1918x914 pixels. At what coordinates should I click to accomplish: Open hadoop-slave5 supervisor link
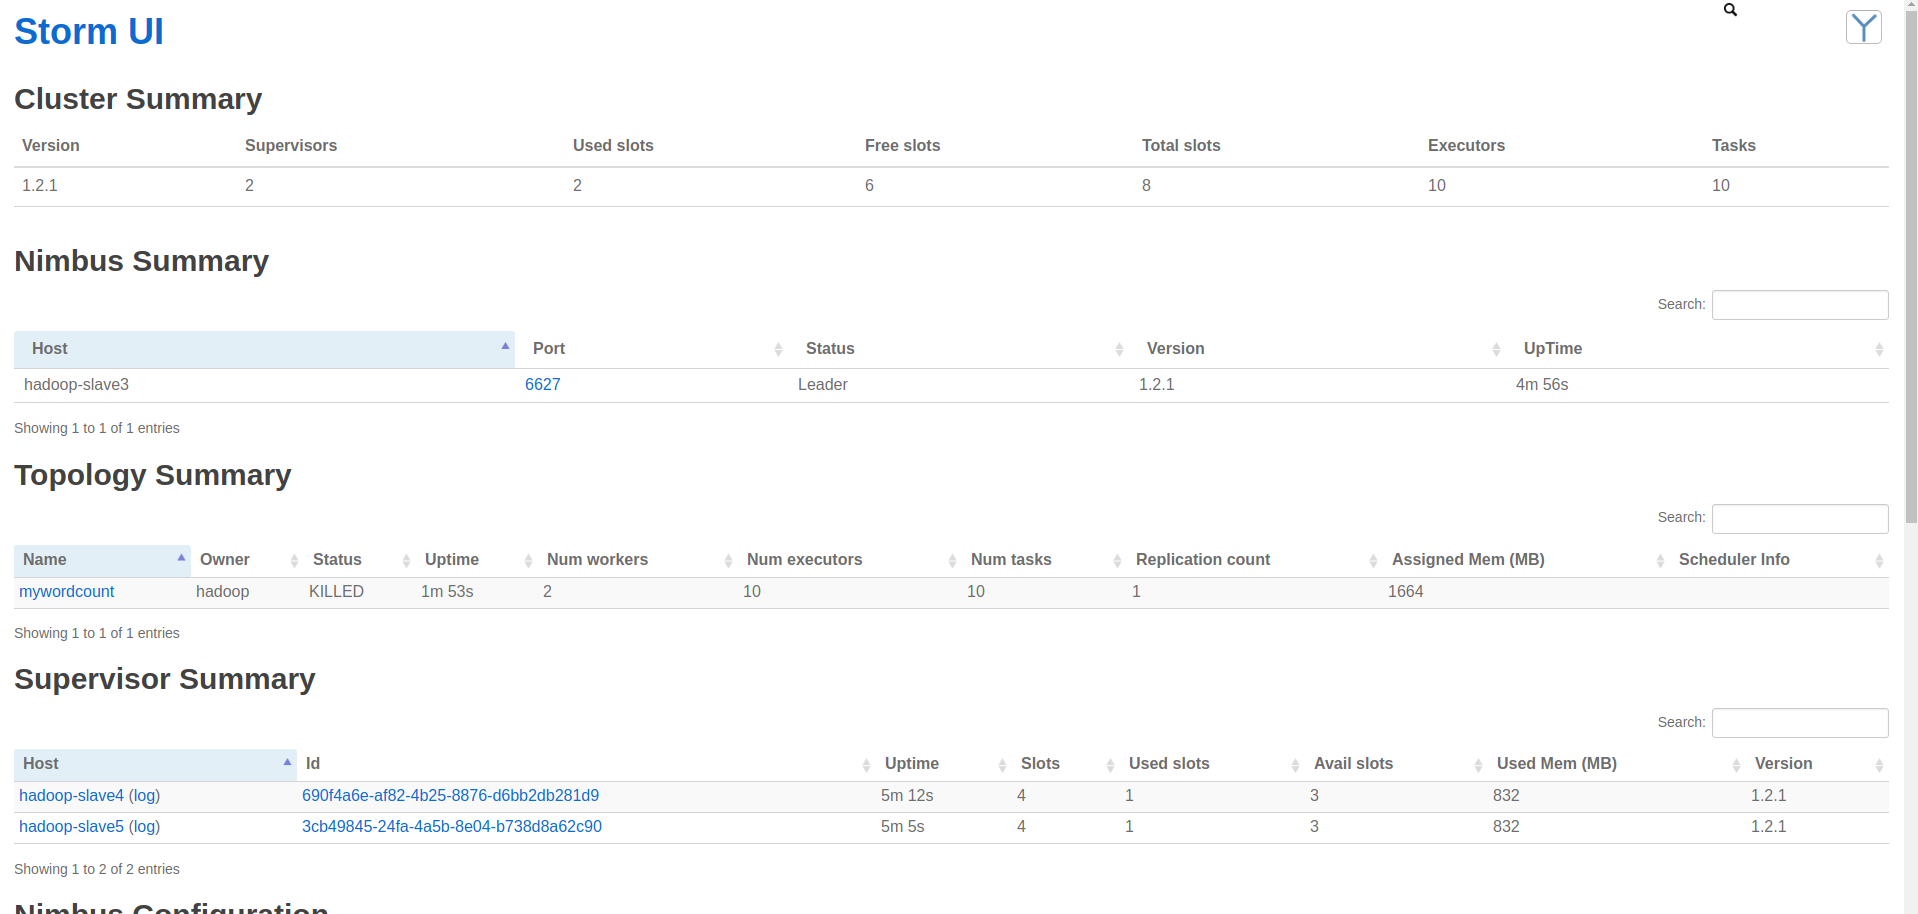coord(71,827)
